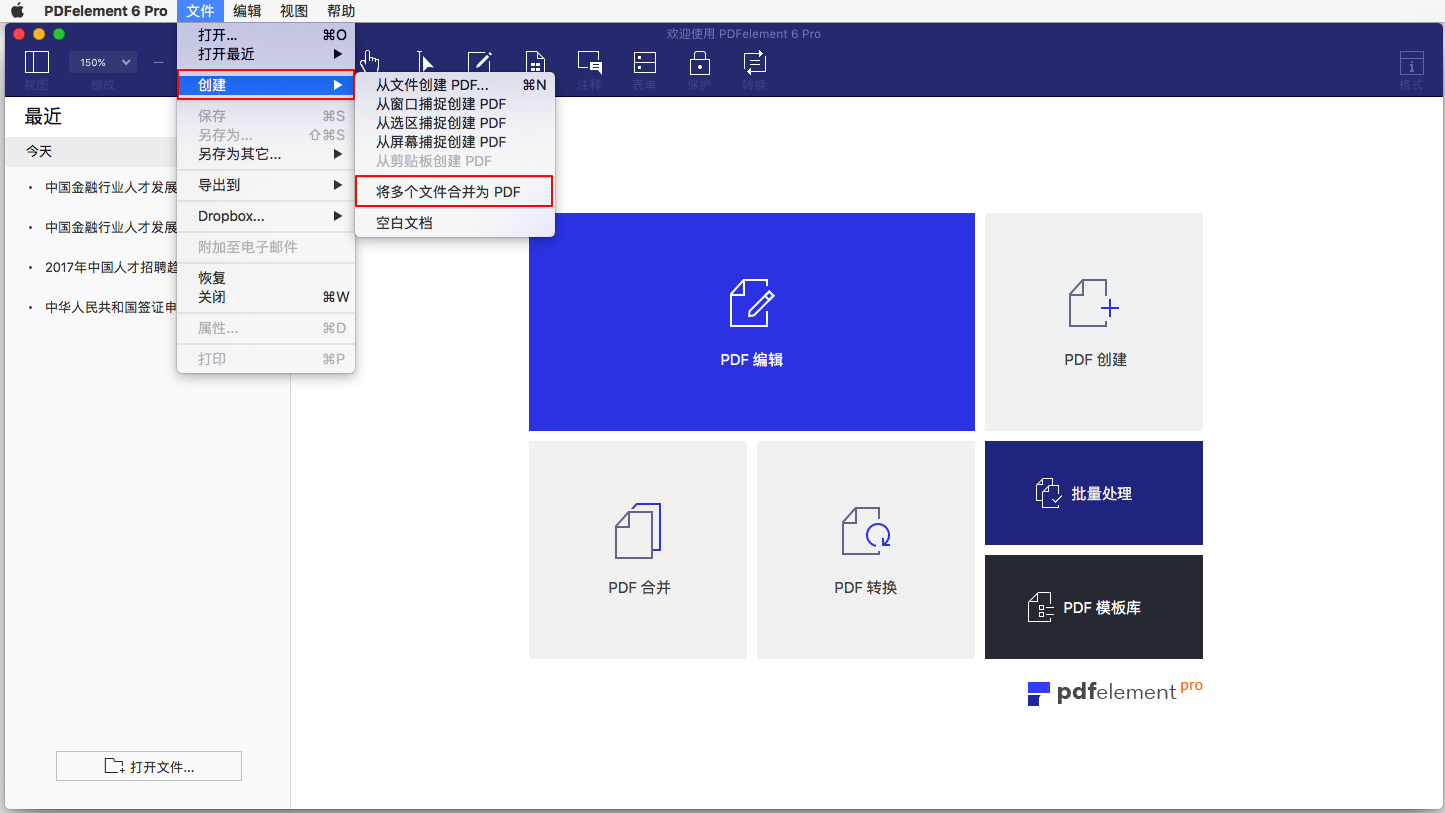Open the 帮助 menu
Viewport: 1445px width, 813px height.
coord(340,11)
